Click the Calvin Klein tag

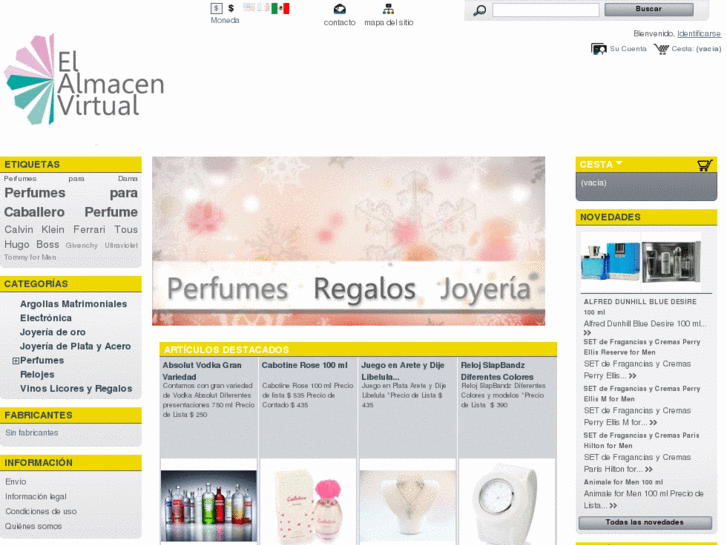pos(34,230)
